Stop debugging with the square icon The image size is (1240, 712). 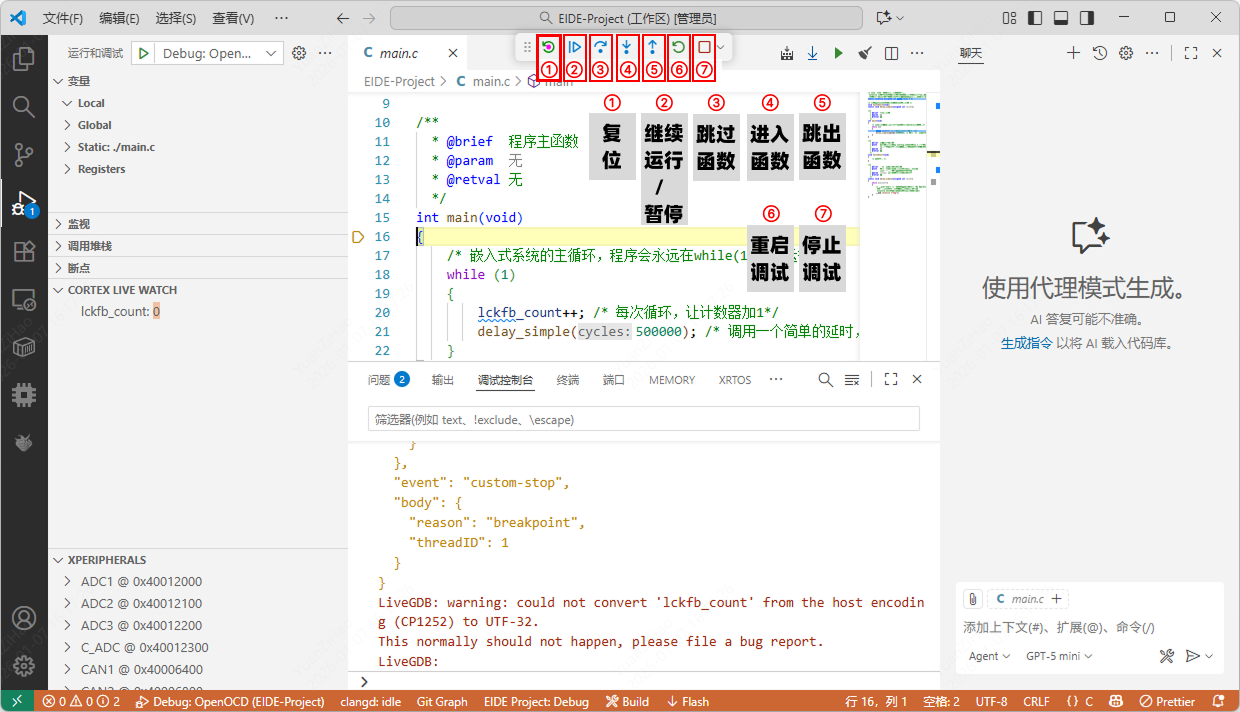click(704, 47)
